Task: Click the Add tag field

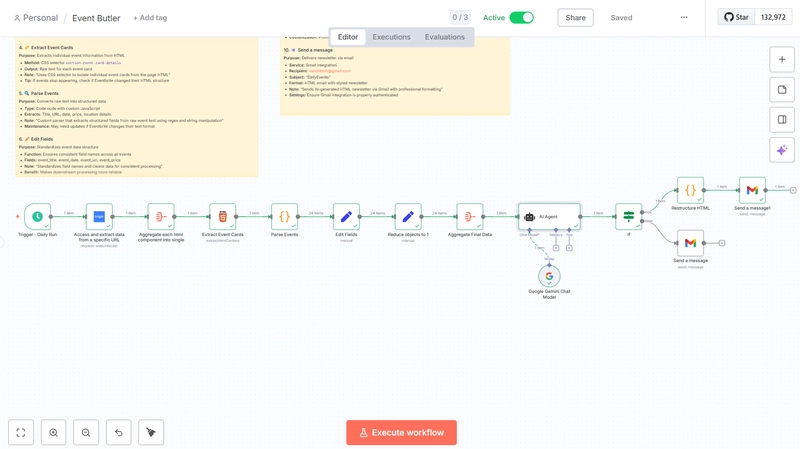Action: (x=150, y=18)
